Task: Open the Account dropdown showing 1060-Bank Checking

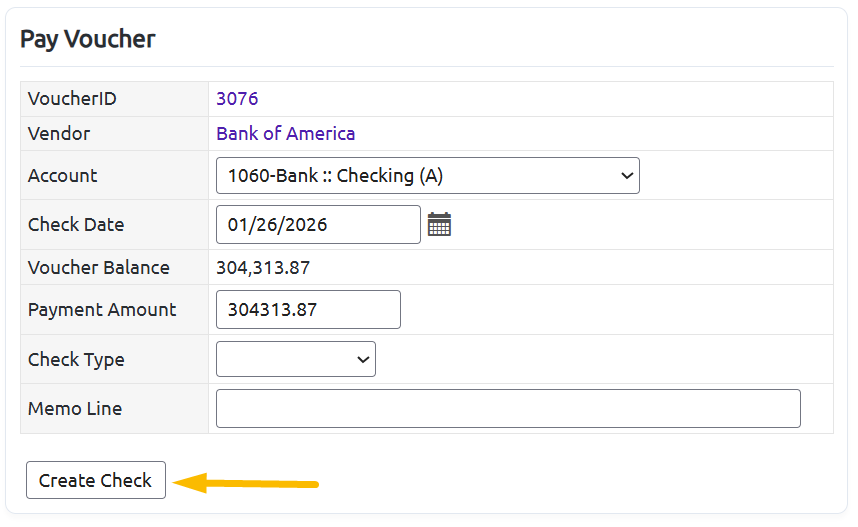Action: click(x=427, y=176)
